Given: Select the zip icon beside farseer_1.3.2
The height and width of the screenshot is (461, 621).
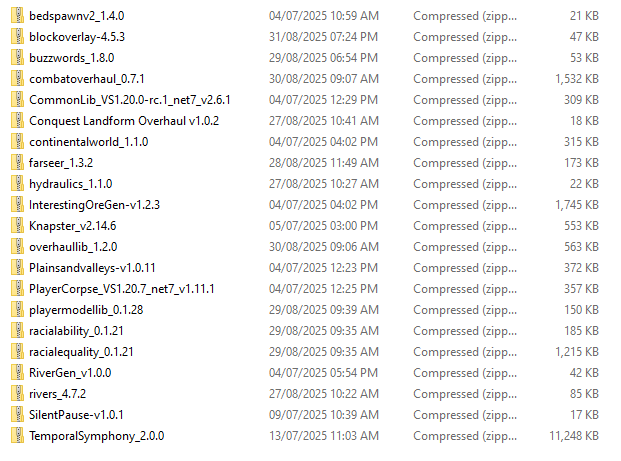Looking at the screenshot, I should [17, 162].
